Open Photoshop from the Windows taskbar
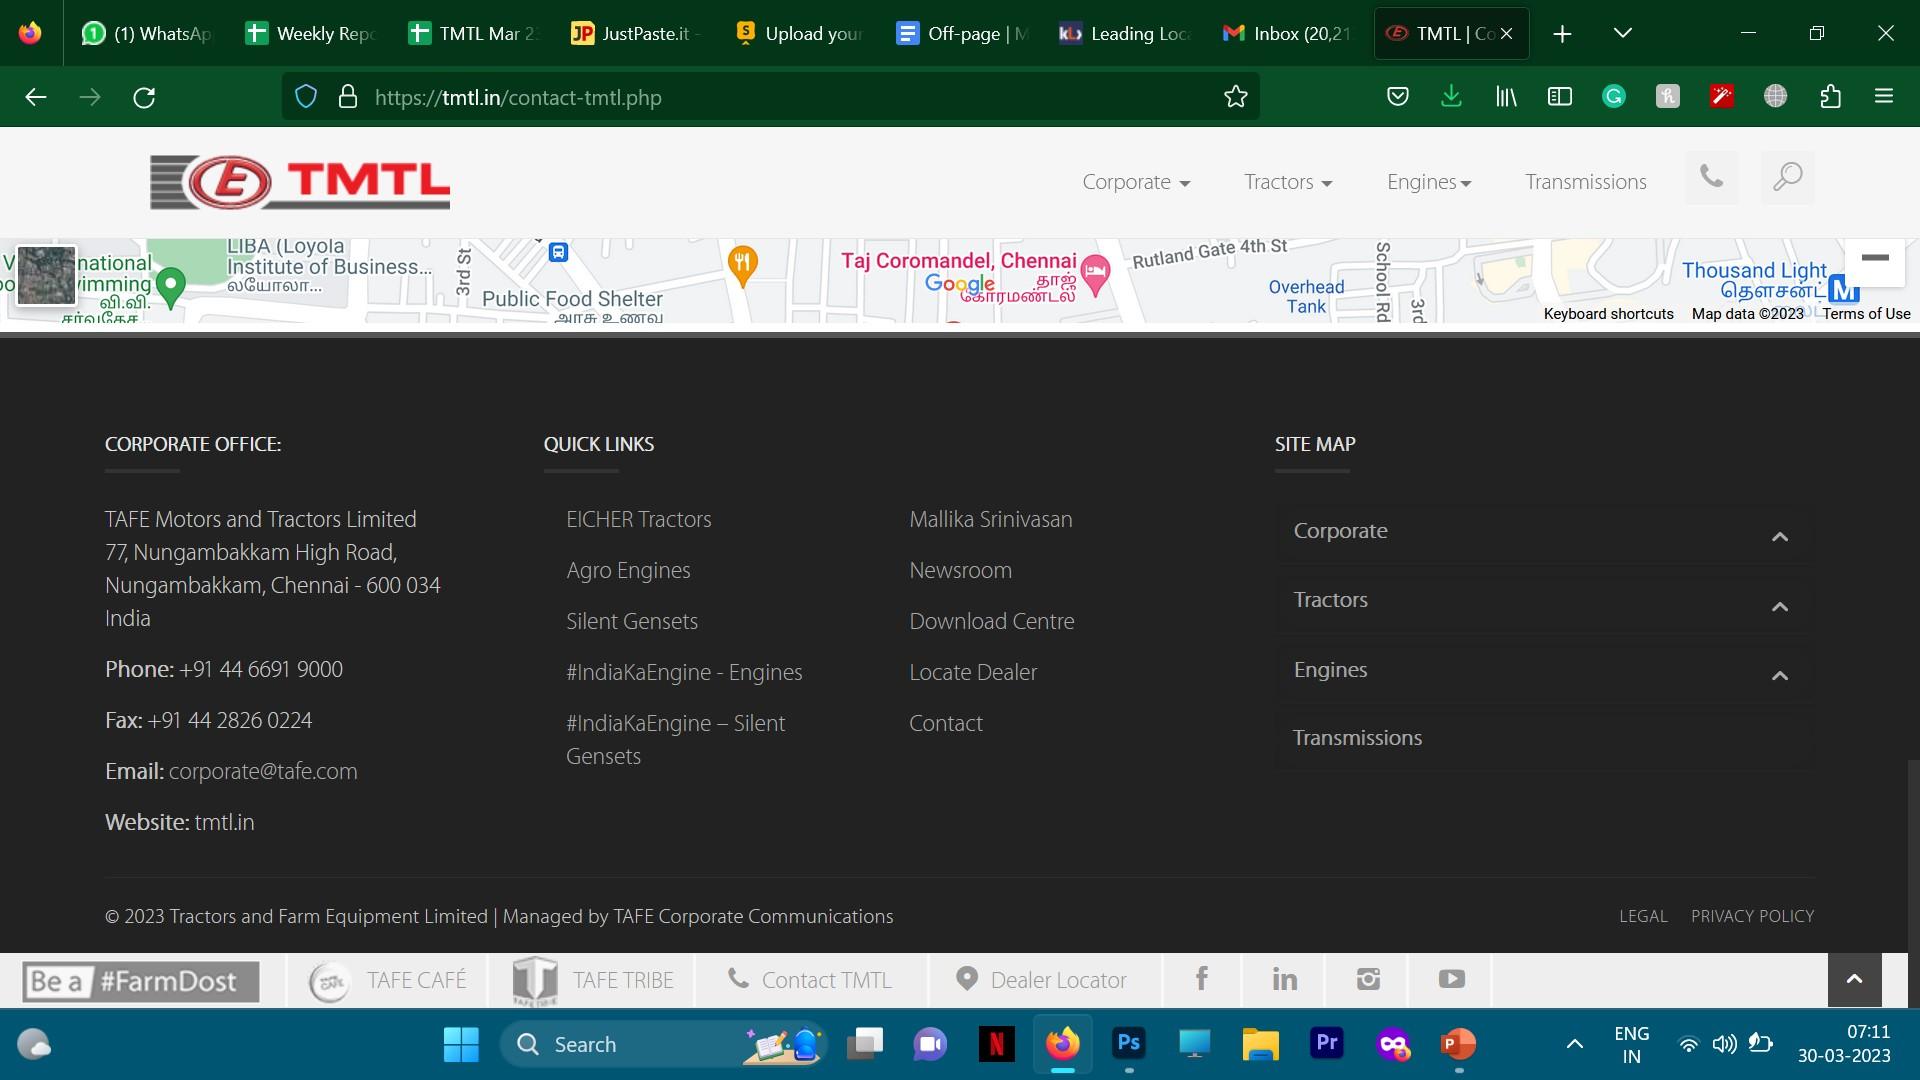 [1128, 1044]
